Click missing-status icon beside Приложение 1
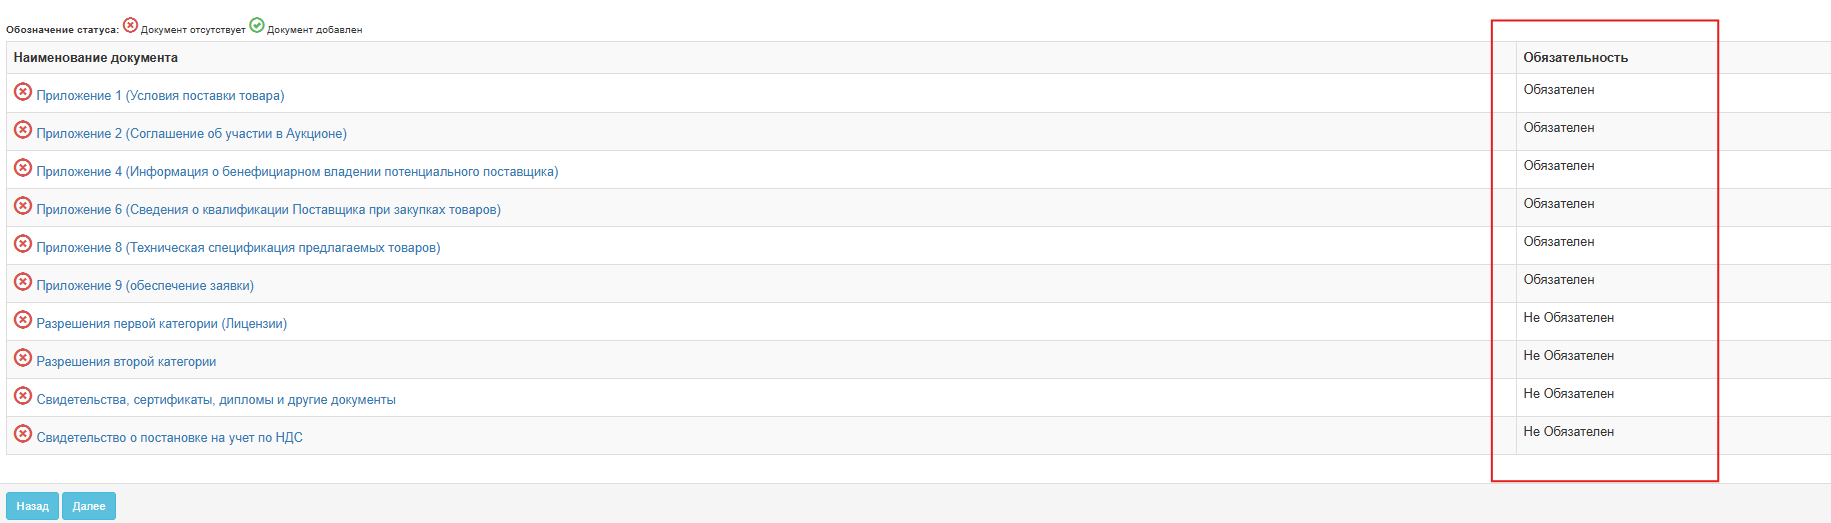The height and width of the screenshot is (523, 1831). coord(23,92)
